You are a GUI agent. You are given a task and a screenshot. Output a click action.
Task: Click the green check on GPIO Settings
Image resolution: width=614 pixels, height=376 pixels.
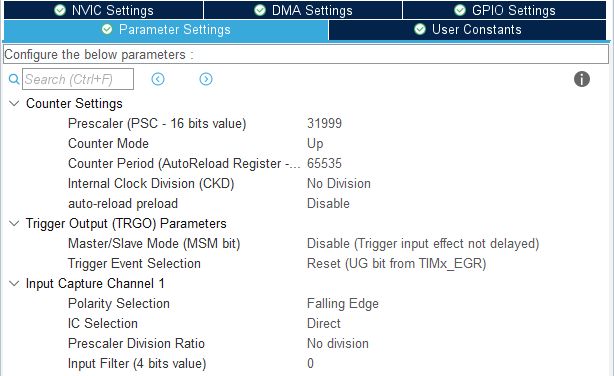click(x=460, y=10)
